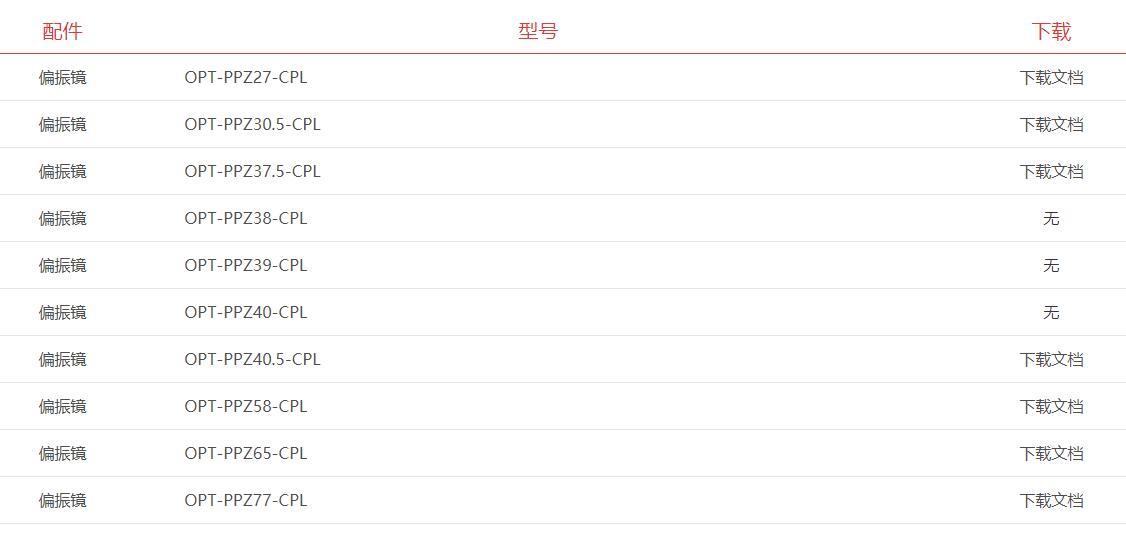Download document for OPT-PPZ27-CPL
Image resolution: width=1126 pixels, height=534 pixels.
pyautogui.click(x=1051, y=78)
